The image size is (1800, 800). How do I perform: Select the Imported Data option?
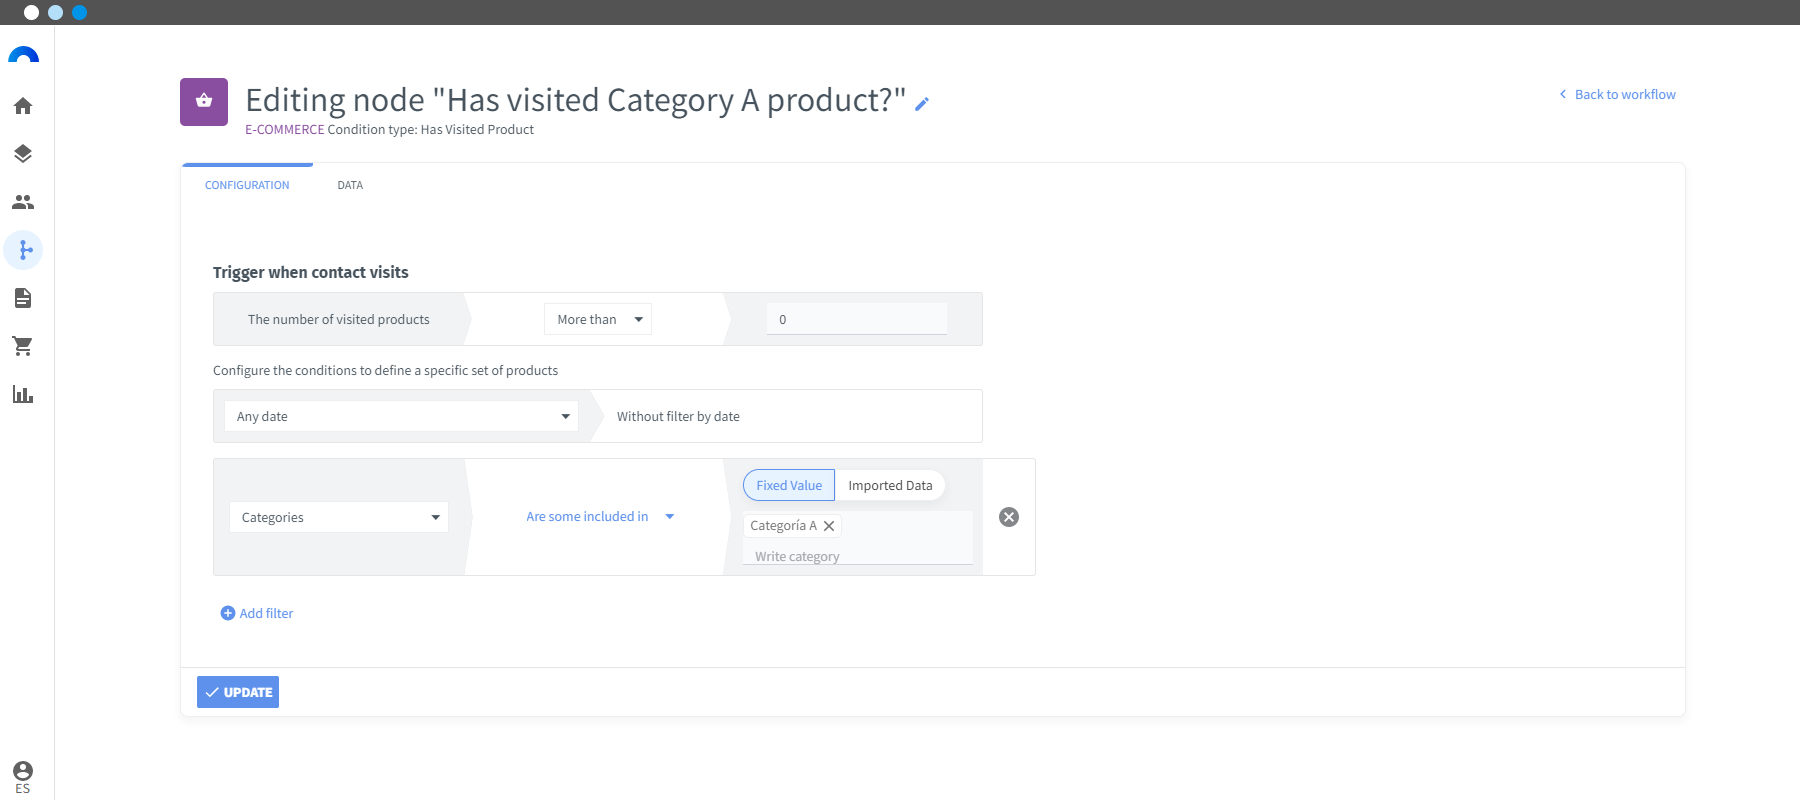[x=890, y=485]
